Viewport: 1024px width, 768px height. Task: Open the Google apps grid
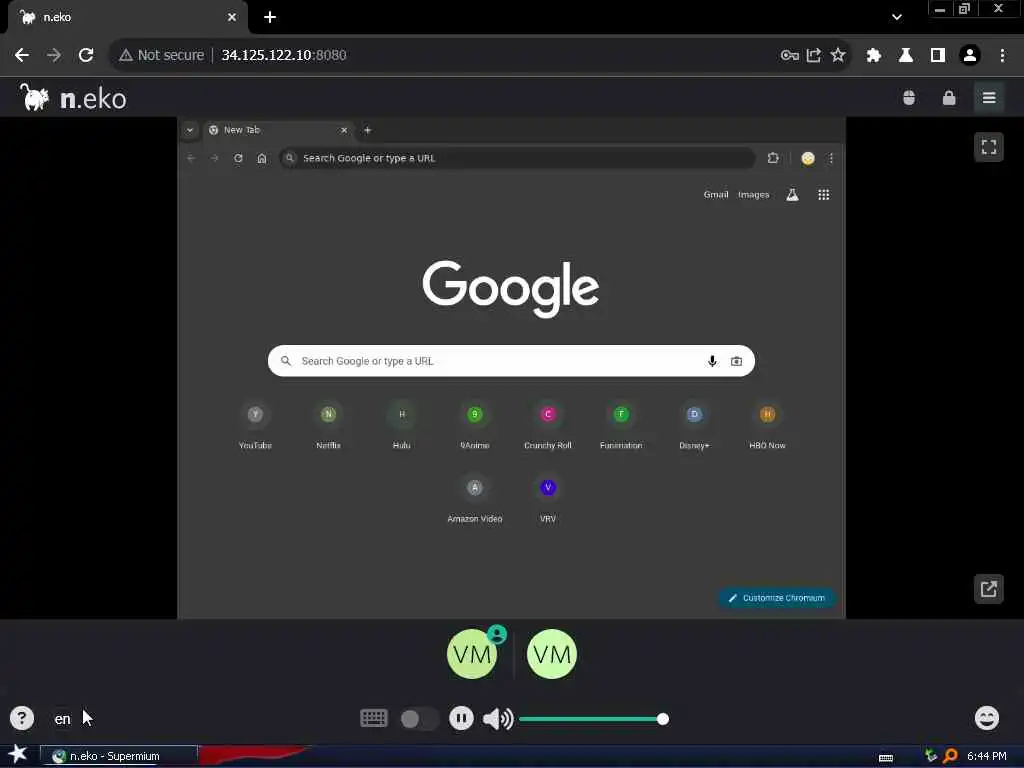point(824,195)
